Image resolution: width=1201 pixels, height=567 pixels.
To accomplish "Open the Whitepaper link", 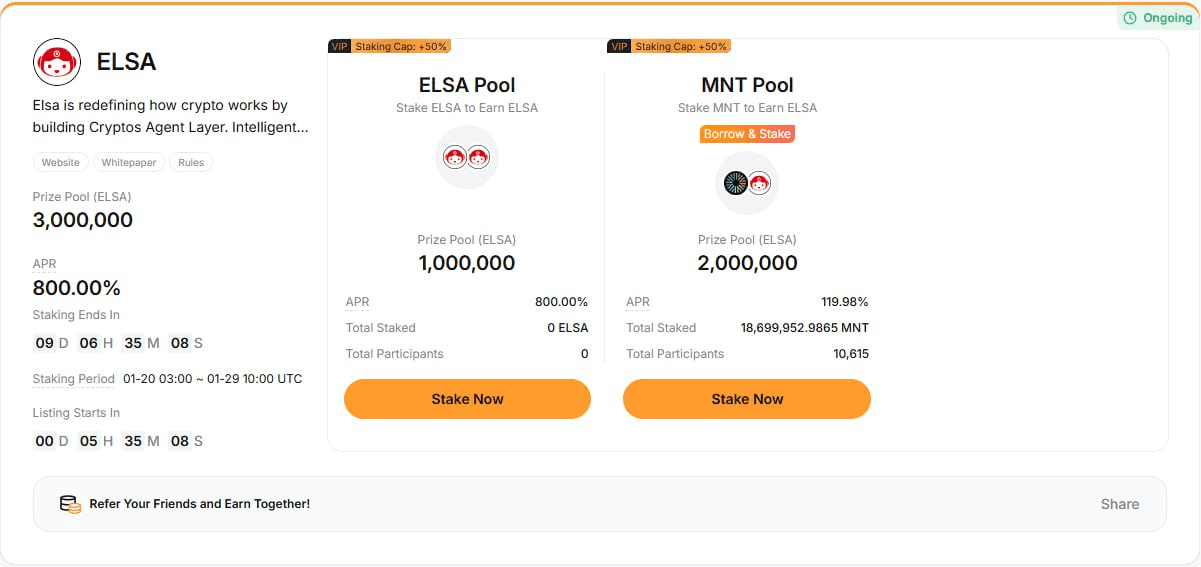I will click(x=128, y=162).
